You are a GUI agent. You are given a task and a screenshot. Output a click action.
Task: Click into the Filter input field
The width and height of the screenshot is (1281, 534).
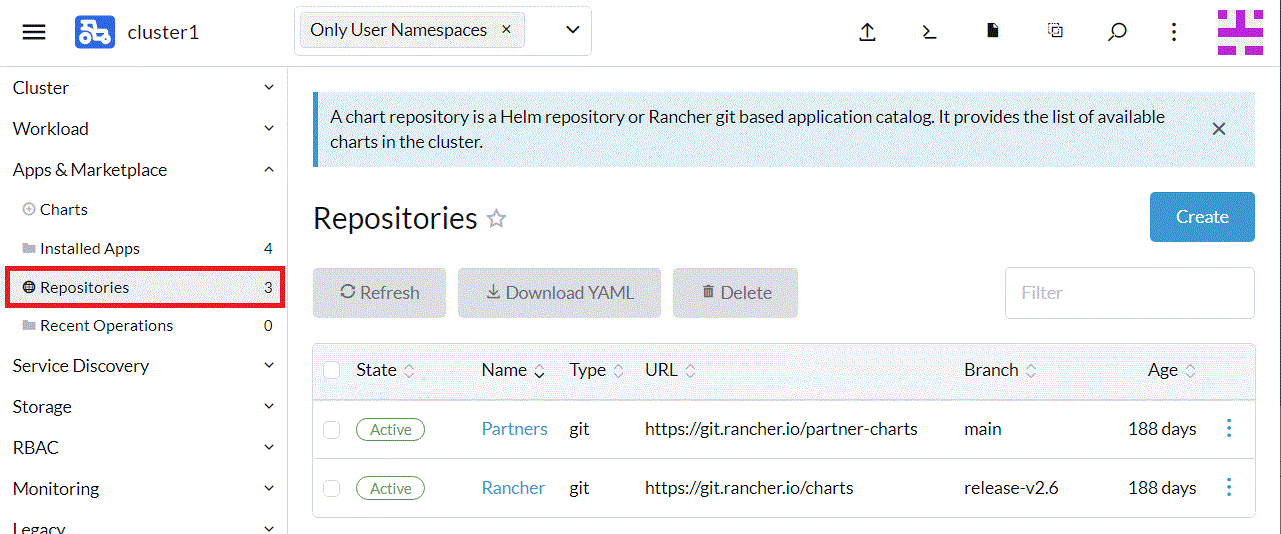pos(1129,293)
